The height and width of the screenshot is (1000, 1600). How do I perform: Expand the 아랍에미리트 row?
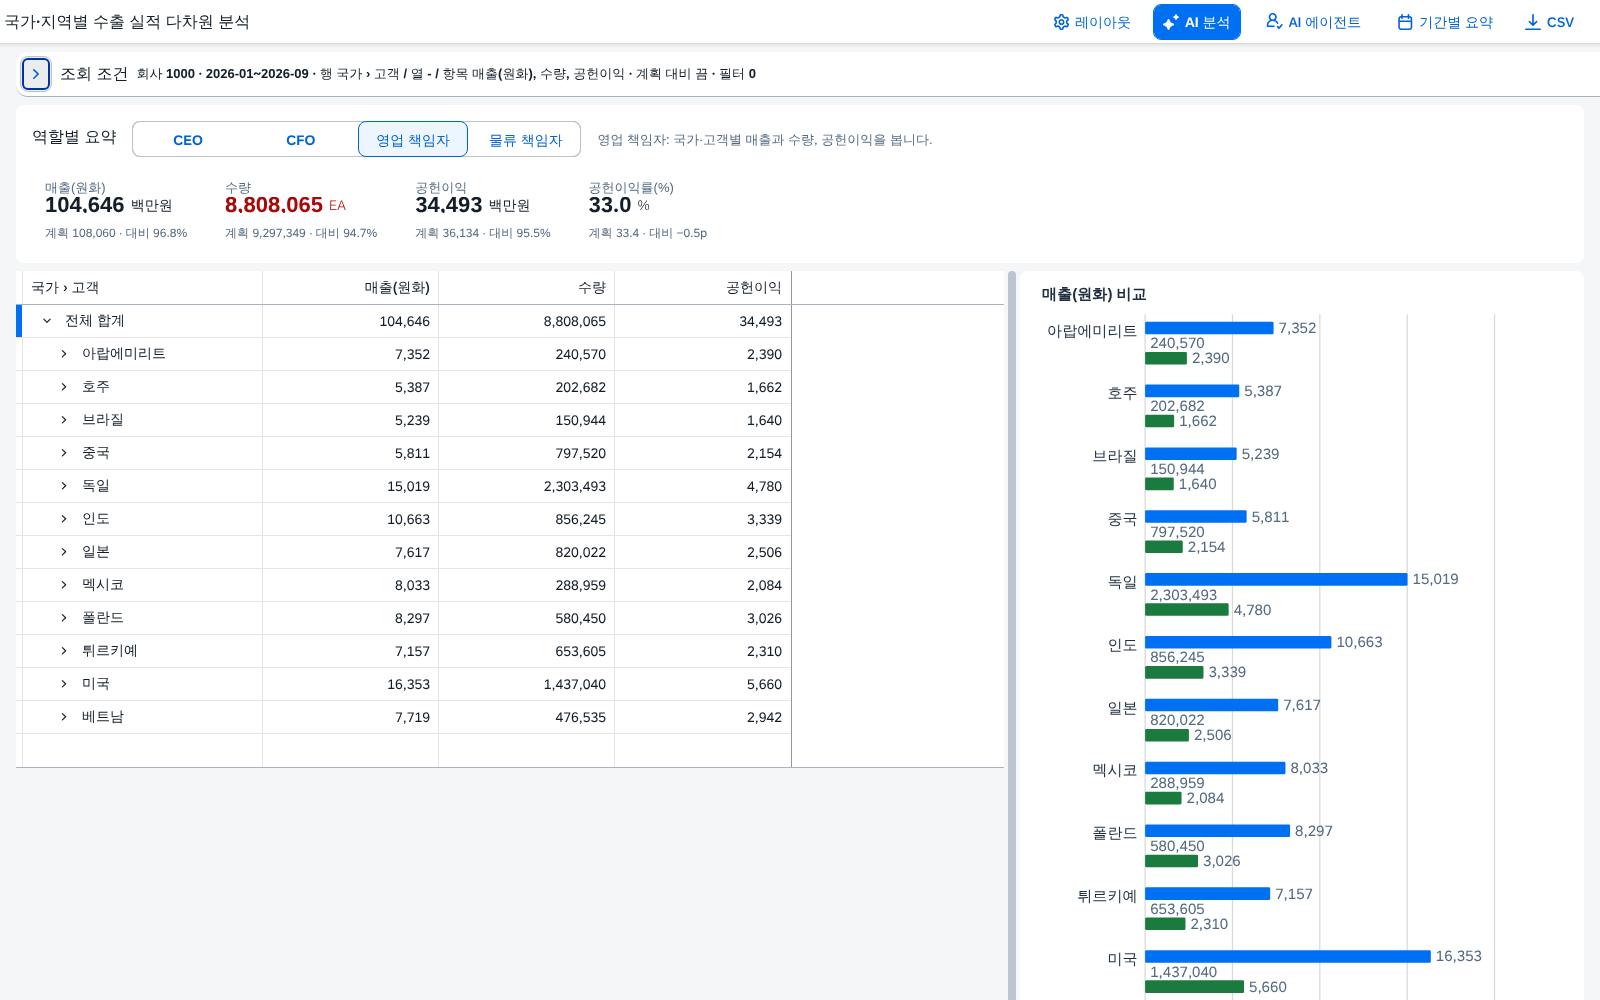point(64,354)
